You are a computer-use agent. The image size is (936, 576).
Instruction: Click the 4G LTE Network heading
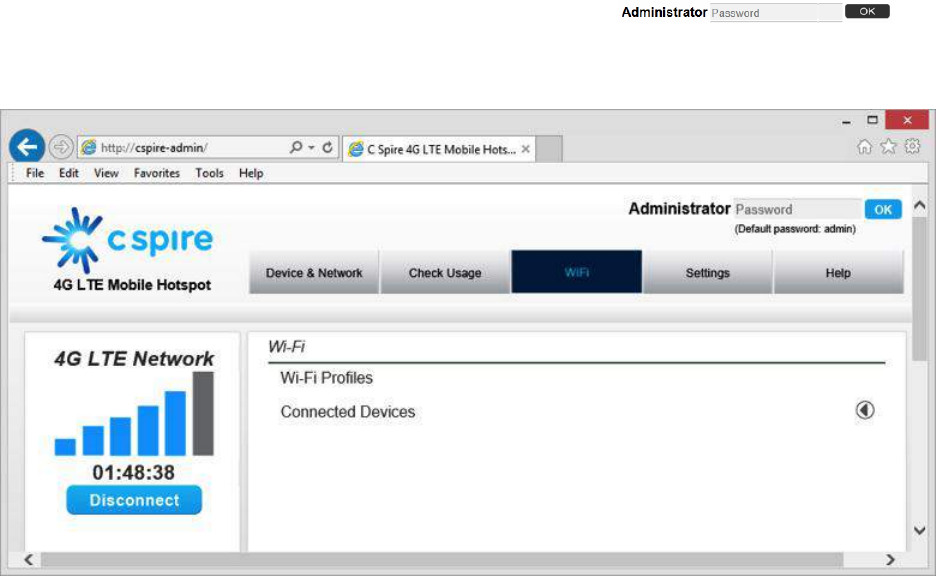(134, 359)
